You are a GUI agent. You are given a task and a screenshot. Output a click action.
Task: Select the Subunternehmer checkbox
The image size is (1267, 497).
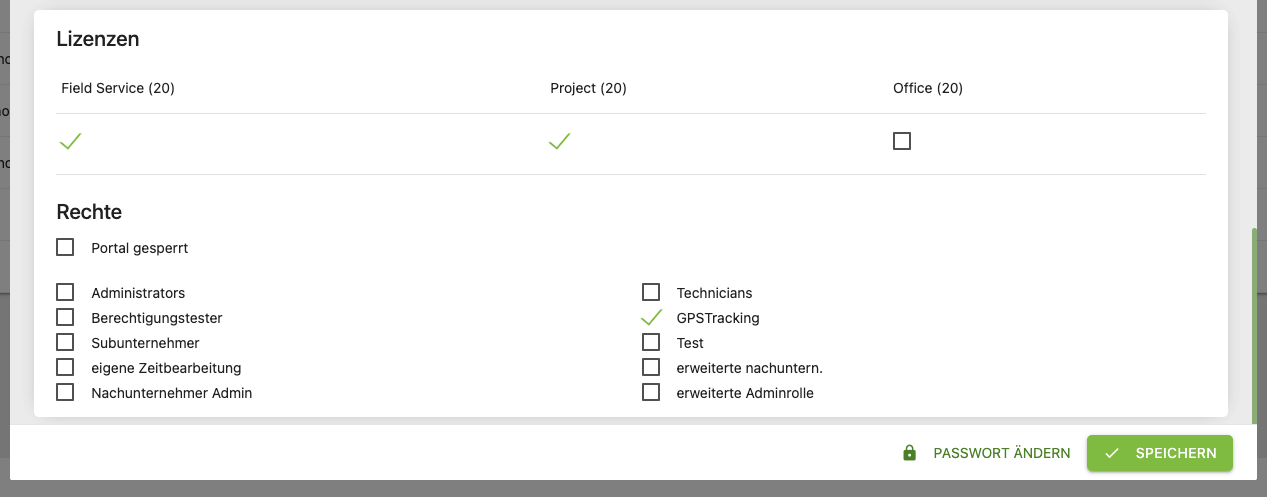[65, 342]
